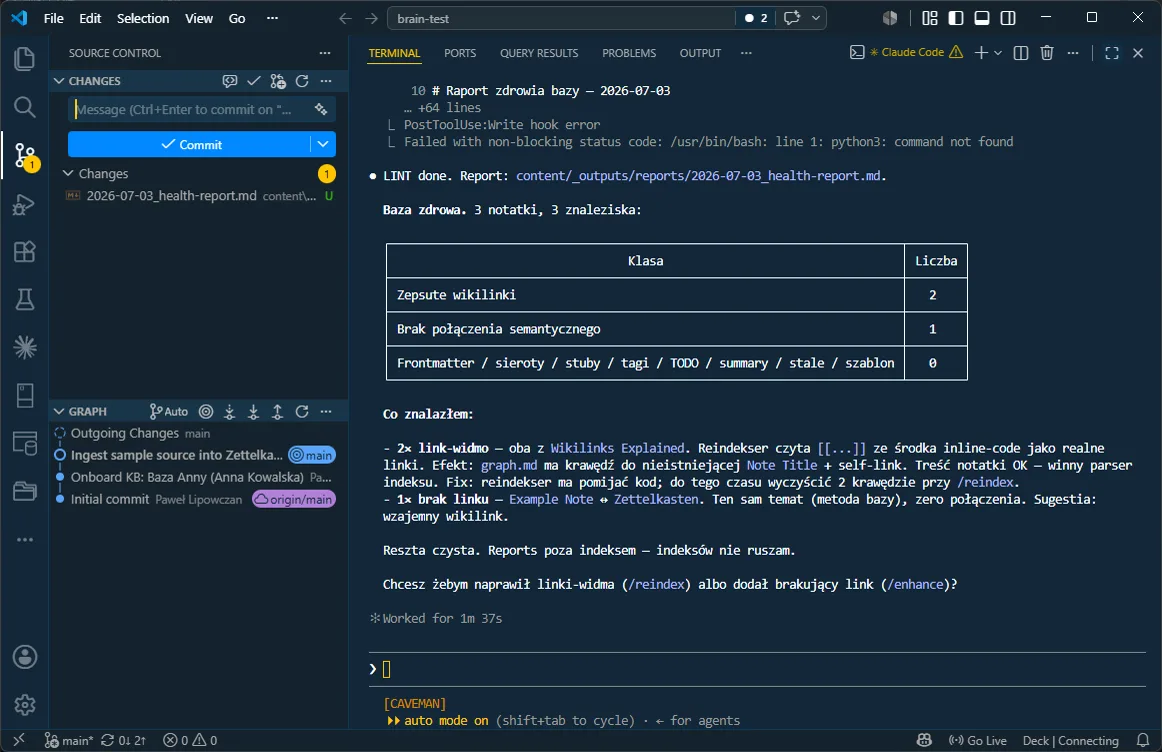Open the Manage gear icon
1162x752 pixels.
[x=24, y=705]
